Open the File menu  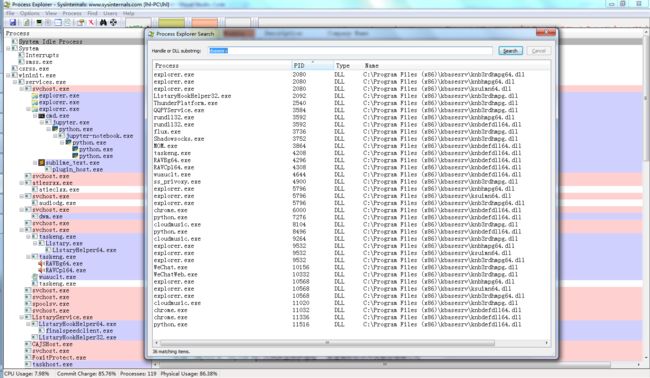click(10, 13)
